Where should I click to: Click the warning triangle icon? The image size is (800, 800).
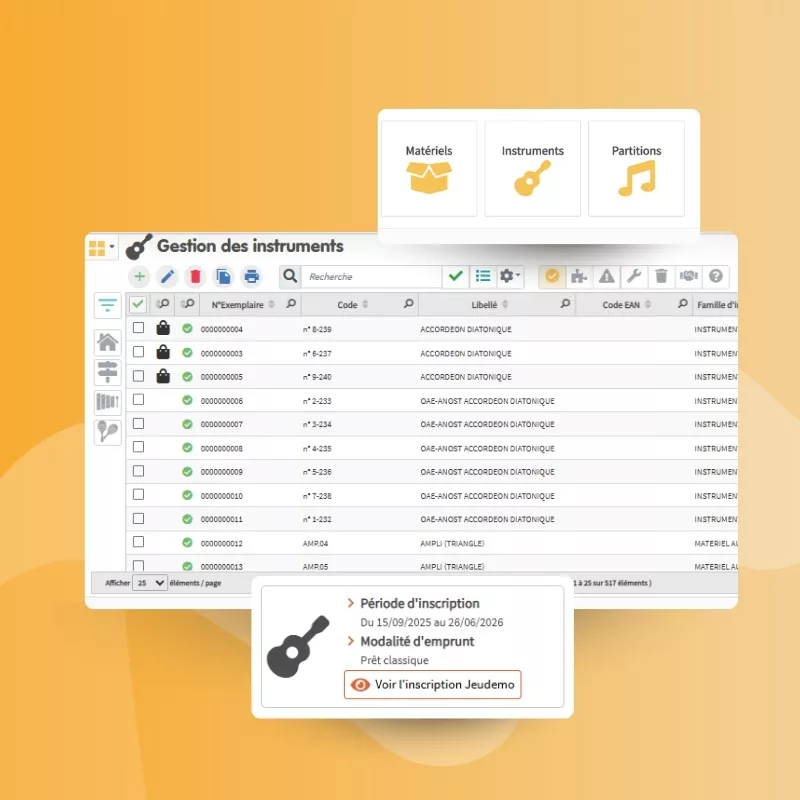(x=606, y=277)
